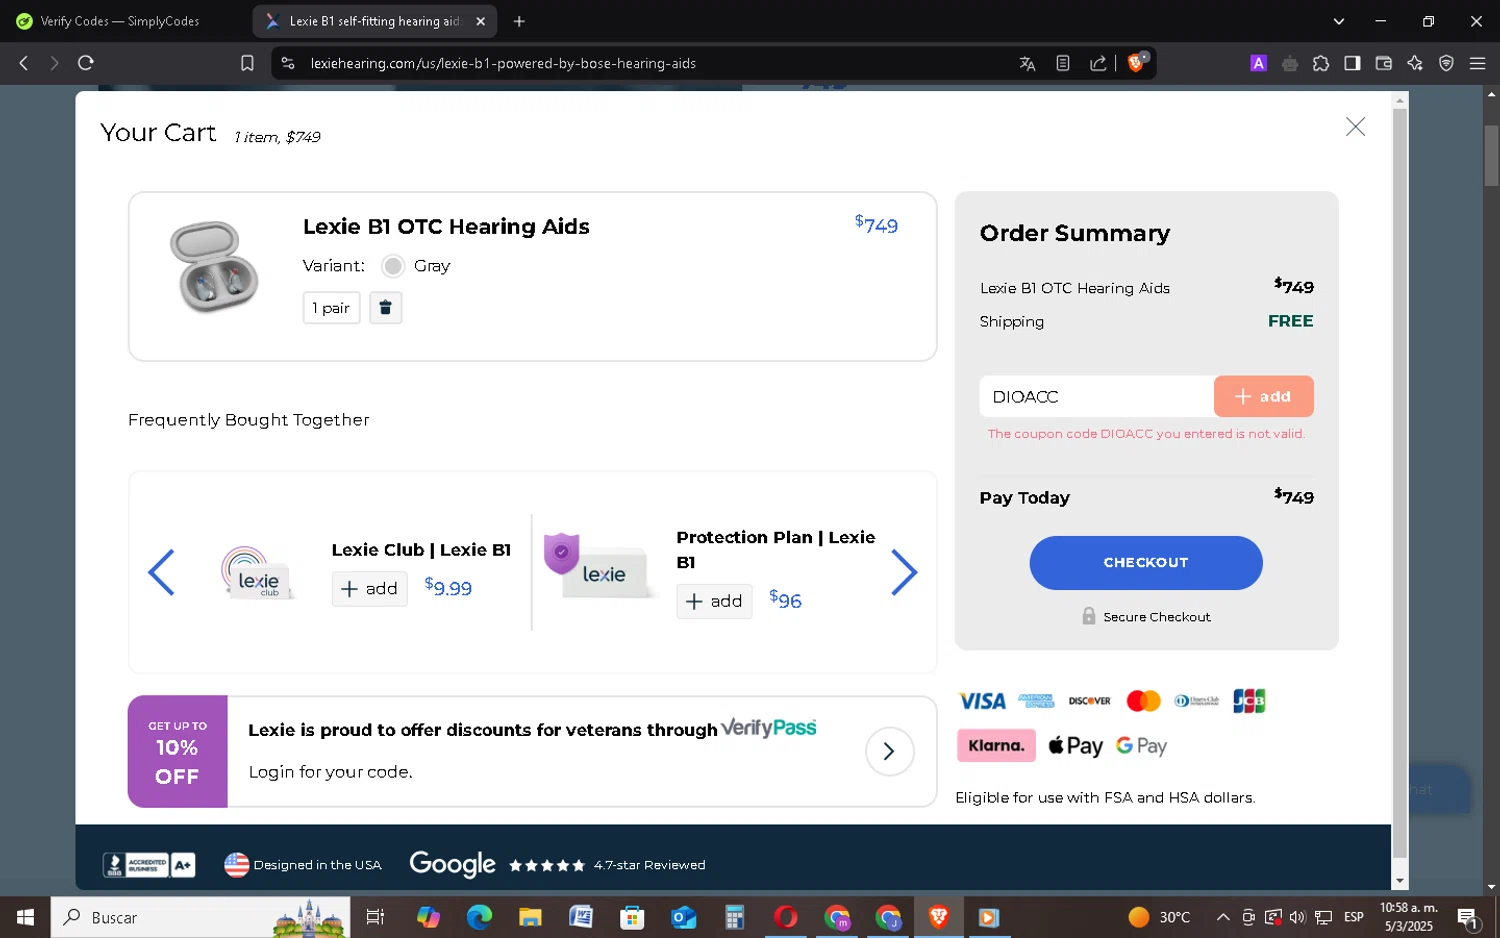This screenshot has height=938, width=1500.
Task: Open File Explorer from taskbar
Action: pyautogui.click(x=530, y=917)
